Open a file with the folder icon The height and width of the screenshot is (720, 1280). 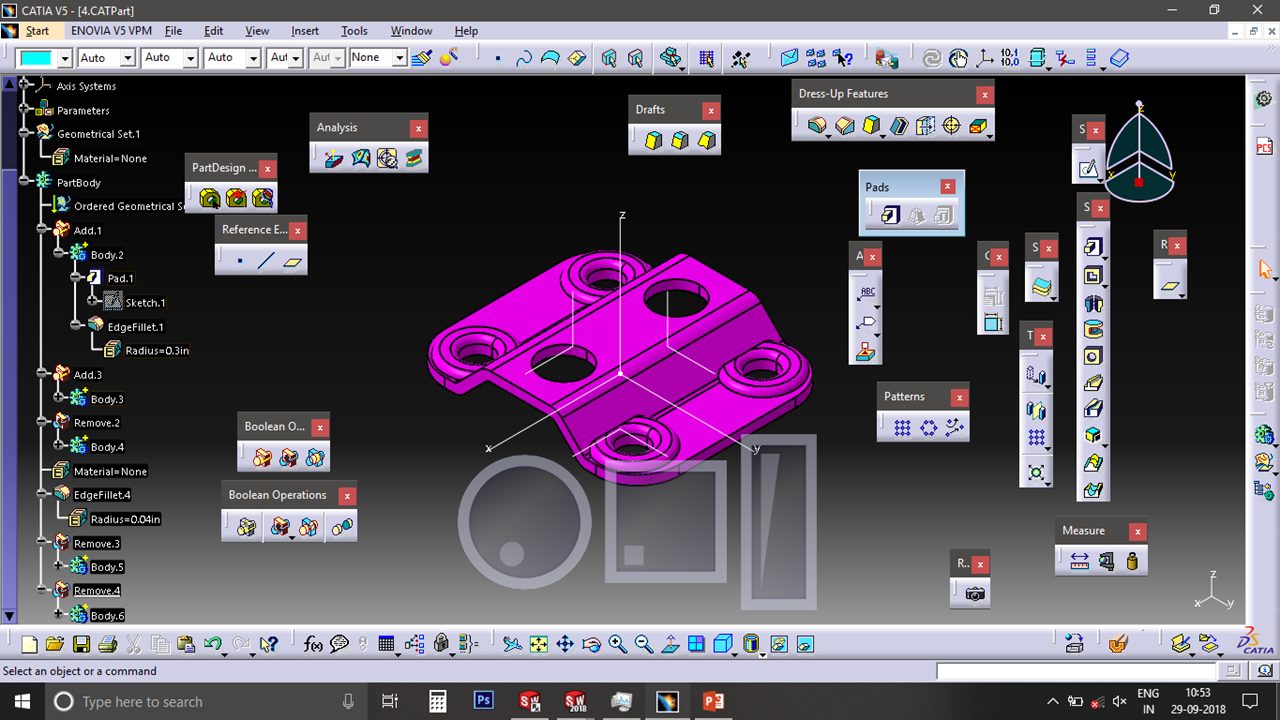pyautogui.click(x=55, y=644)
